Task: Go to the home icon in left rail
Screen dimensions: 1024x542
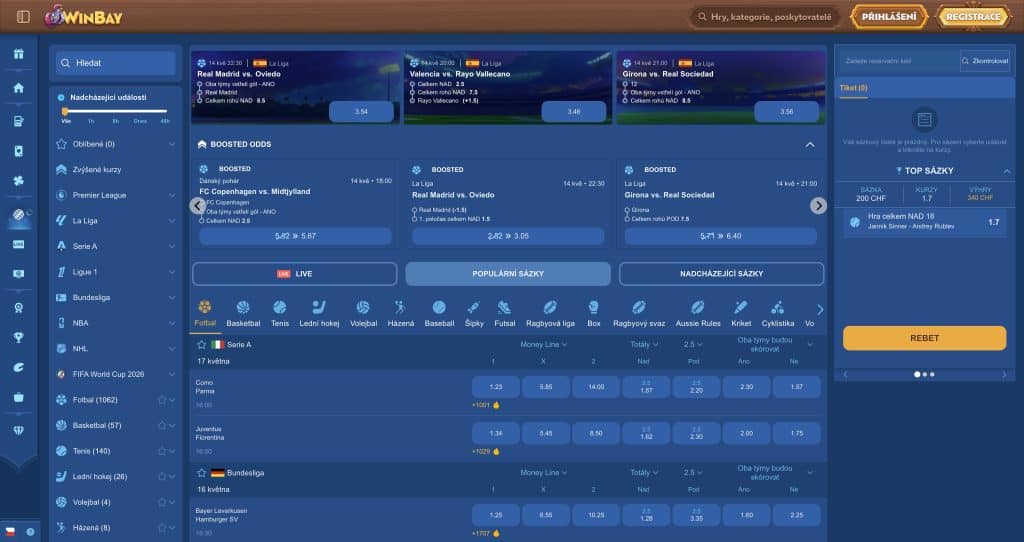Action: 18,88
